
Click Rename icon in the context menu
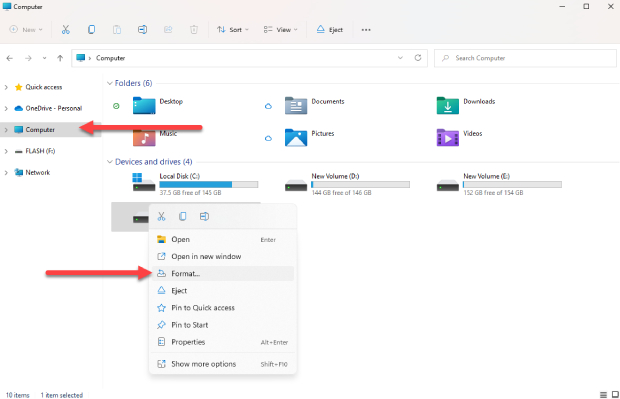(x=204, y=217)
